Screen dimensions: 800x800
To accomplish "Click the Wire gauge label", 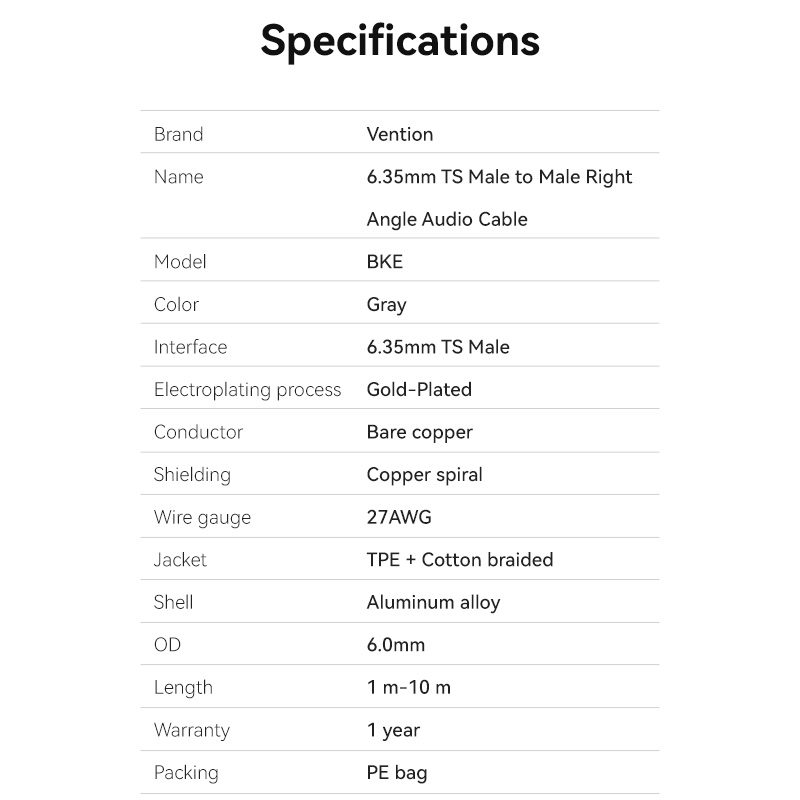I will click(202, 518).
